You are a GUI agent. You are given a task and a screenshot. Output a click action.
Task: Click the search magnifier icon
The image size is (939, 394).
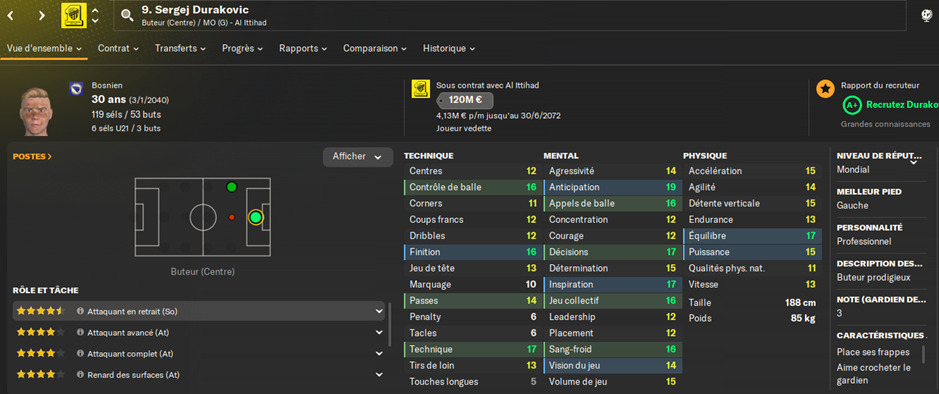127,15
